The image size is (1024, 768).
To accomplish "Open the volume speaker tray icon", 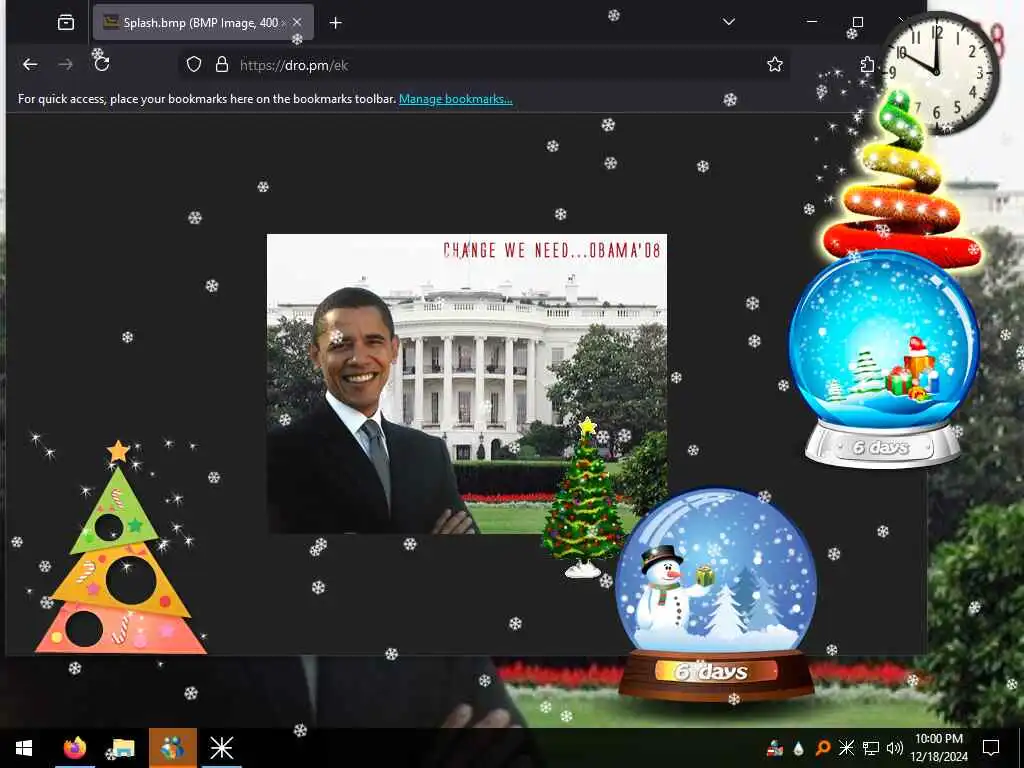I will 895,748.
